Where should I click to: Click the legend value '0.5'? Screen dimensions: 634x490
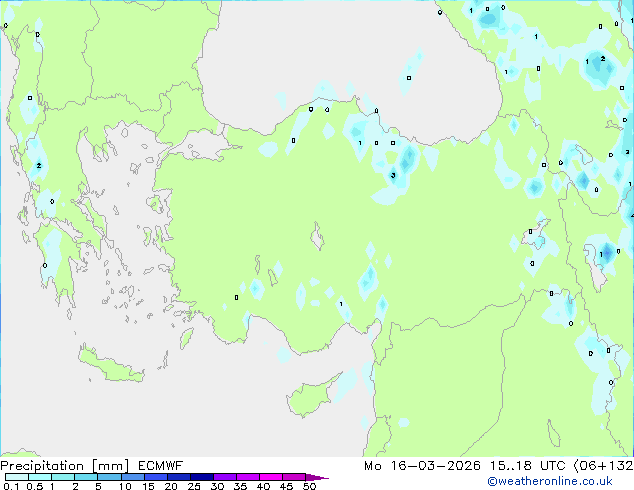(35, 486)
